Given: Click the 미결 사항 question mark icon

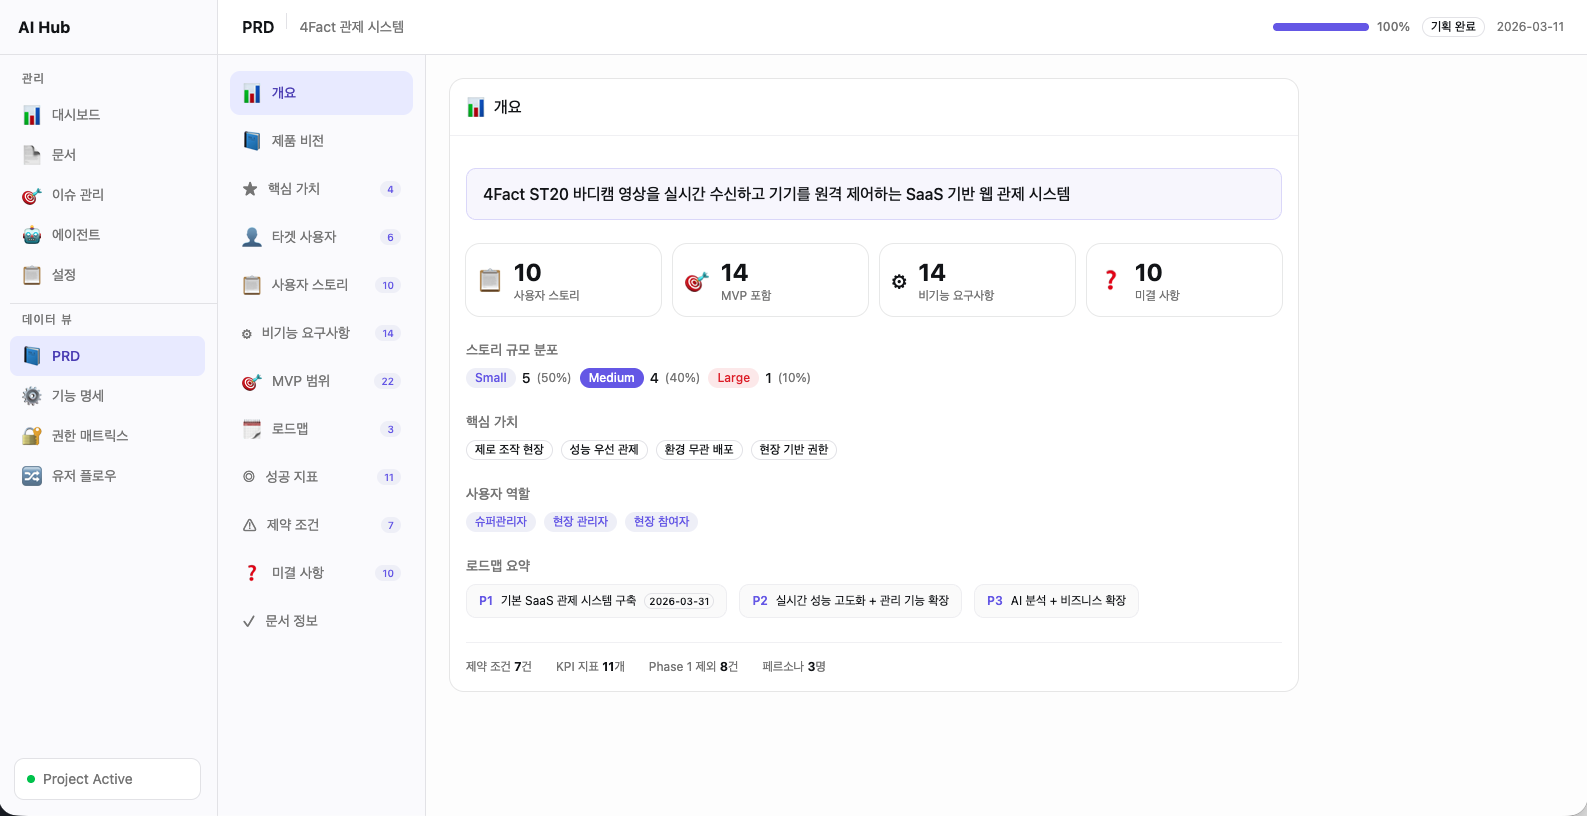Looking at the screenshot, I should tap(252, 573).
